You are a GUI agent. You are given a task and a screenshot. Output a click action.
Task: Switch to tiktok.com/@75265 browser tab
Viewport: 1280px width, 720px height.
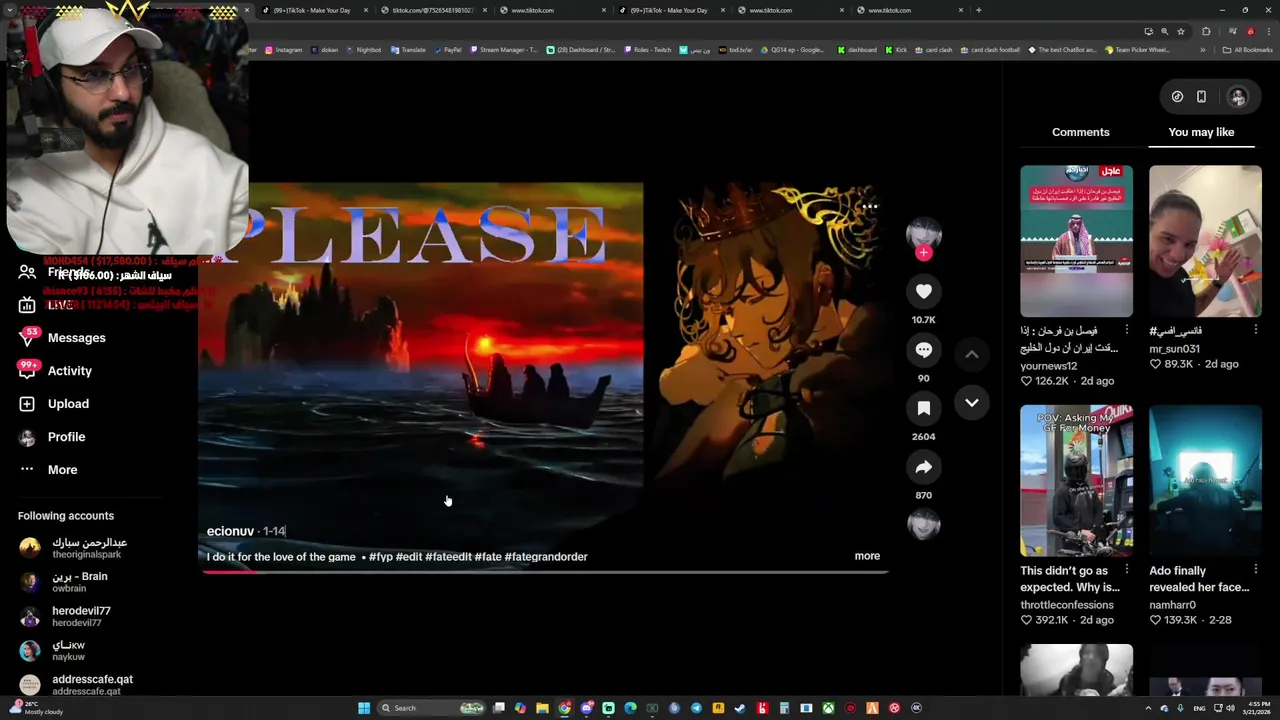432,10
